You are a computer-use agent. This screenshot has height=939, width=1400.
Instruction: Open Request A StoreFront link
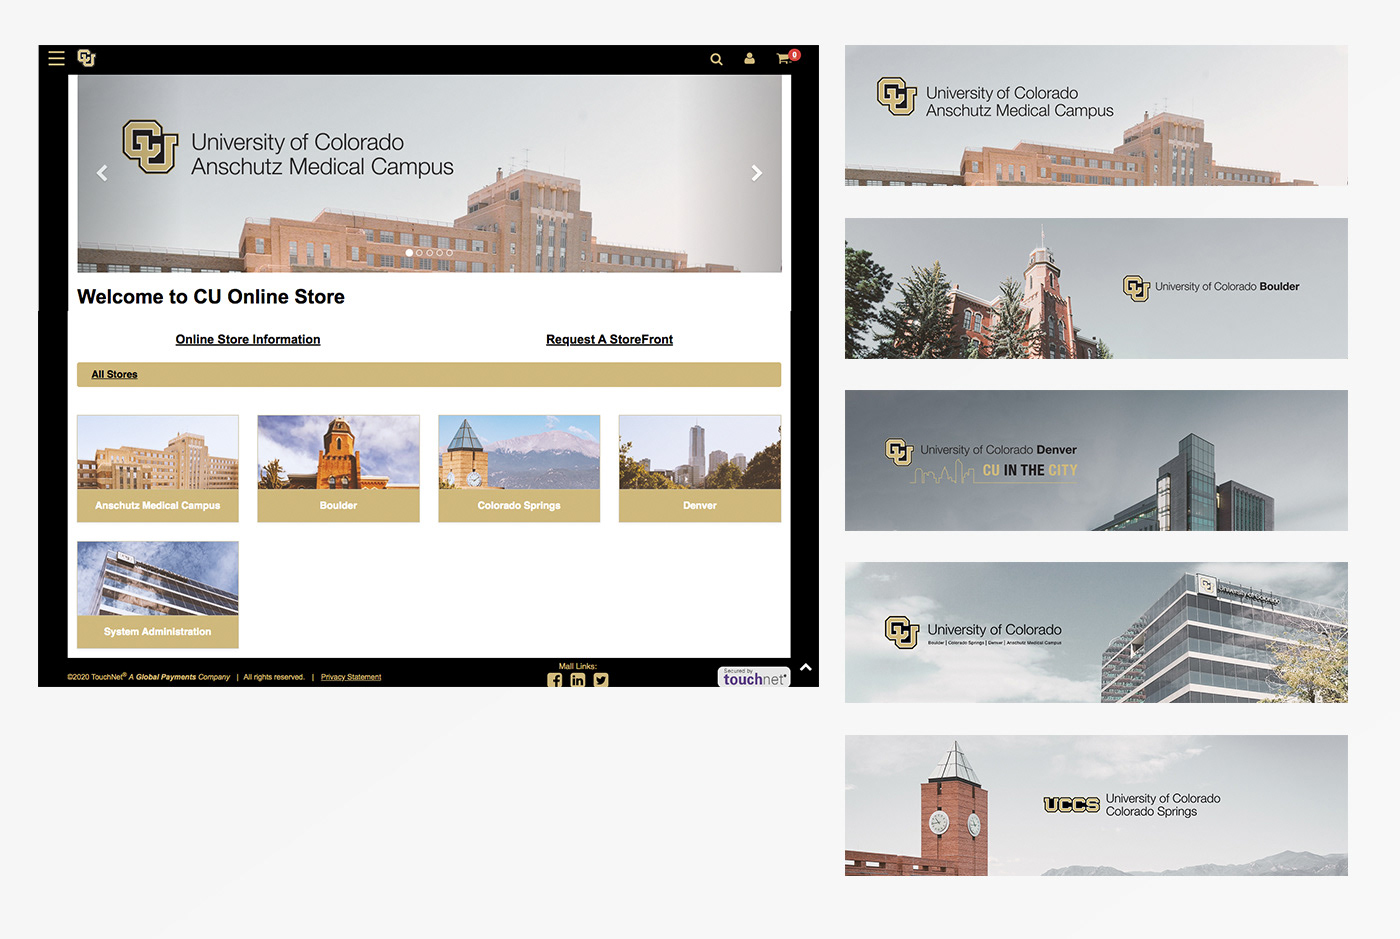[x=609, y=340]
